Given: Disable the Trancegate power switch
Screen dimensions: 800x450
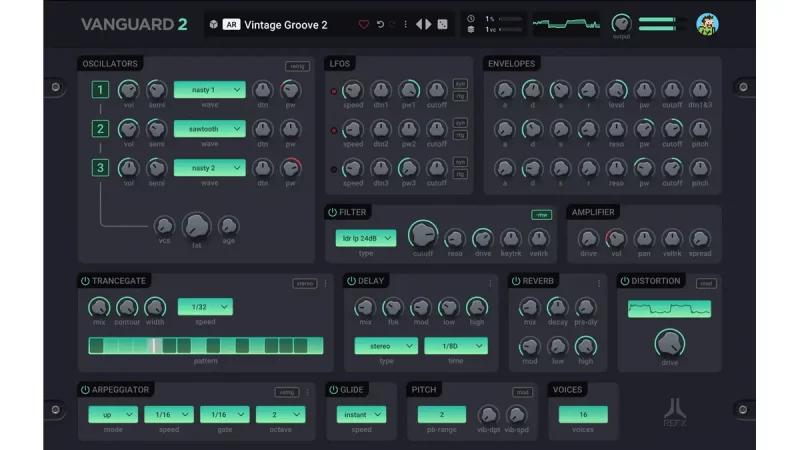Looking at the screenshot, I should 85,281.
